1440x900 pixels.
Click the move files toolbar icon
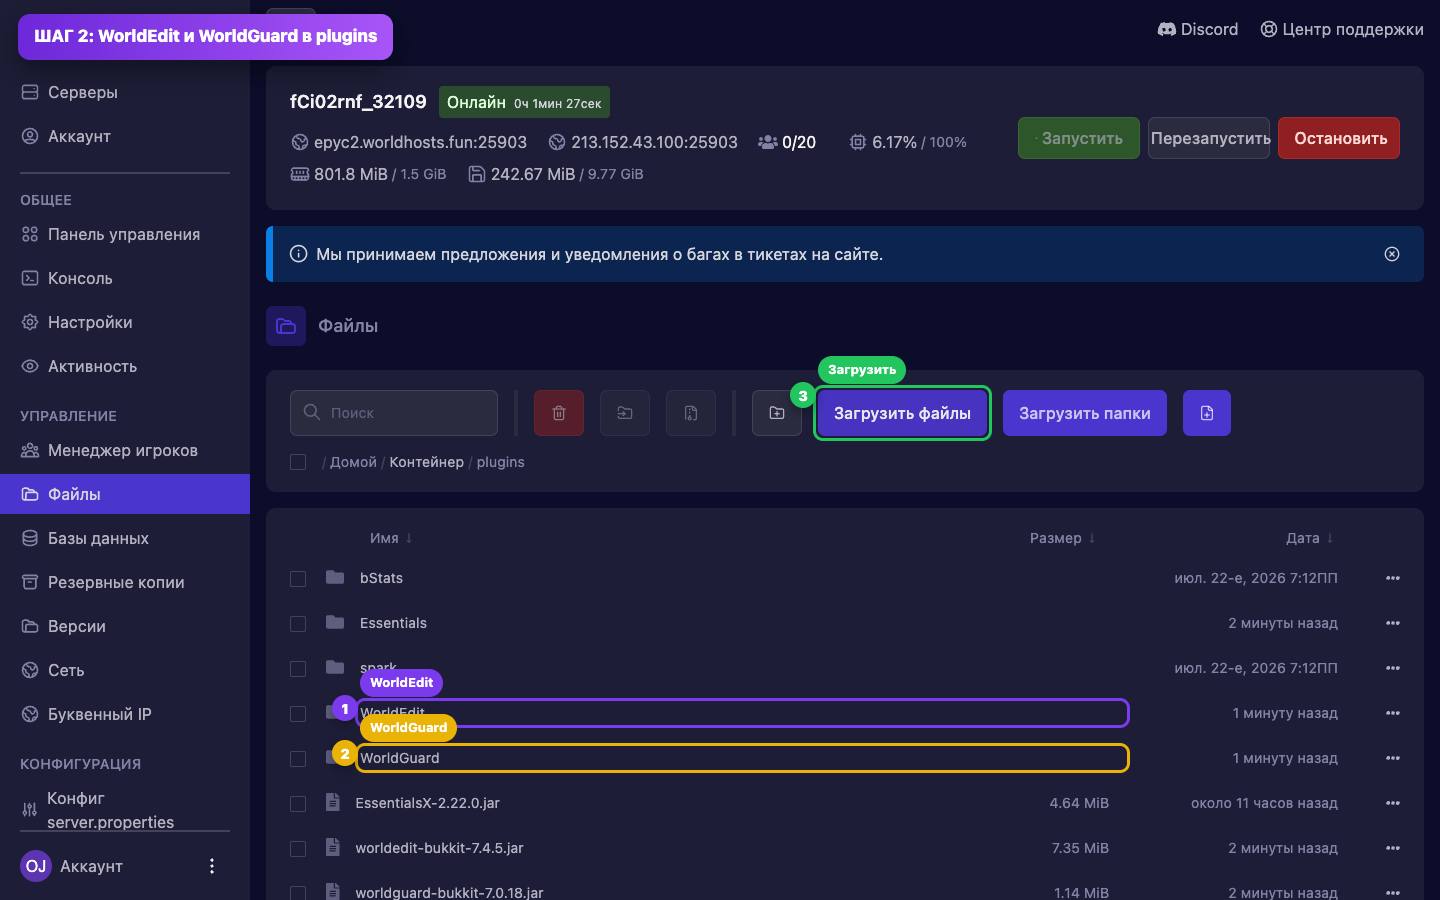625,413
